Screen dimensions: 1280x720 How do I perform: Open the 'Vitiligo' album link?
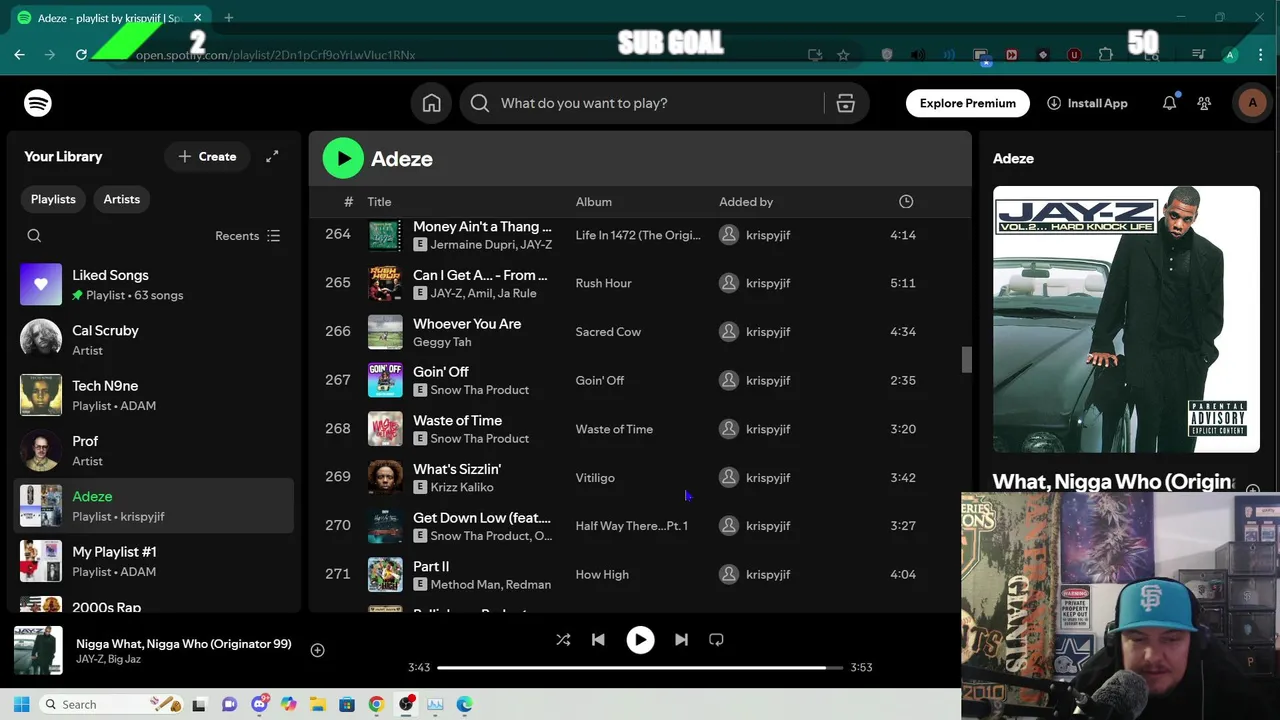(595, 478)
